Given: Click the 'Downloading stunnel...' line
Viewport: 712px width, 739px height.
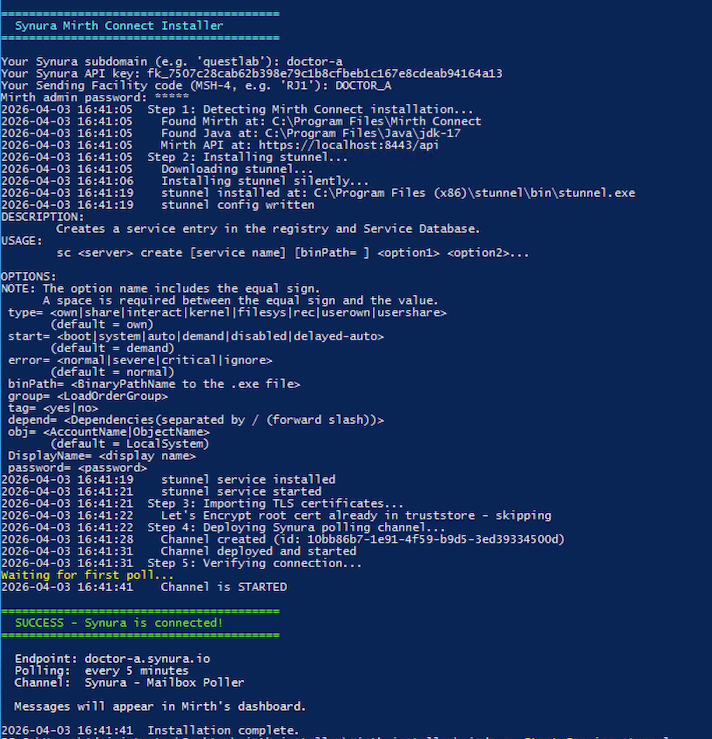Looking at the screenshot, I should [x=237, y=169].
